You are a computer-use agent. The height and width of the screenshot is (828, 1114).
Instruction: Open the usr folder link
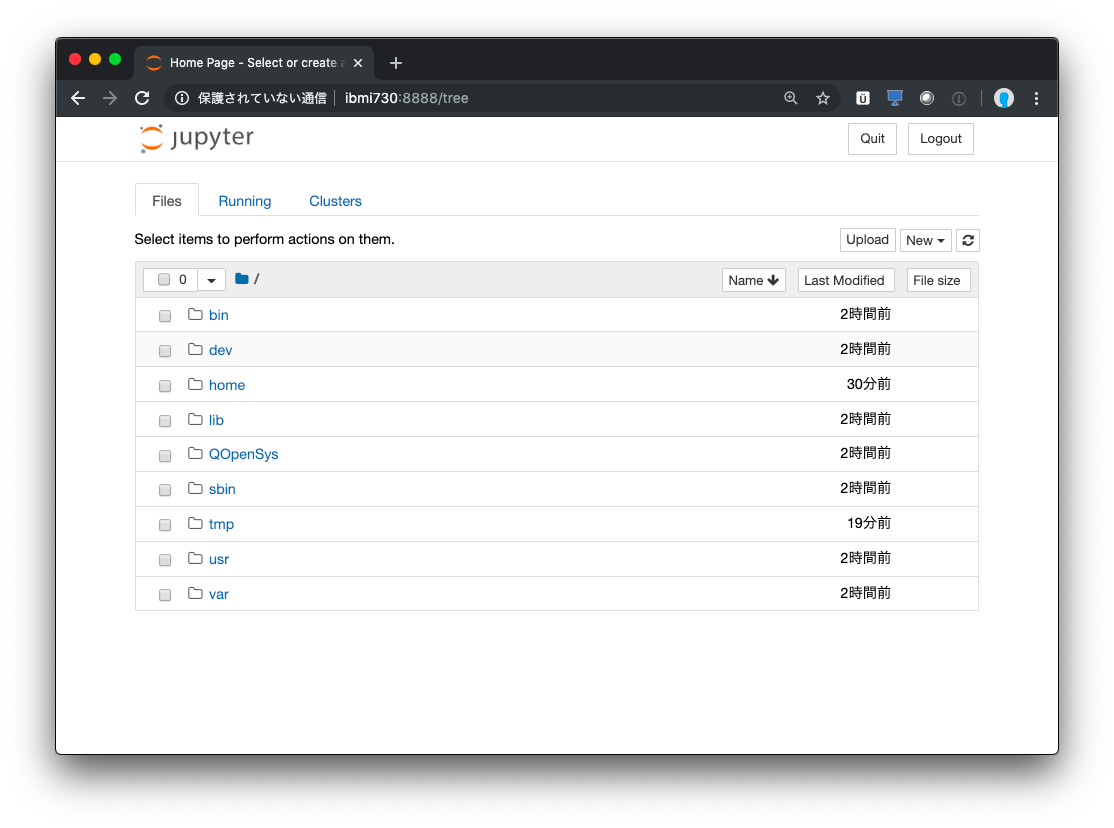point(219,559)
